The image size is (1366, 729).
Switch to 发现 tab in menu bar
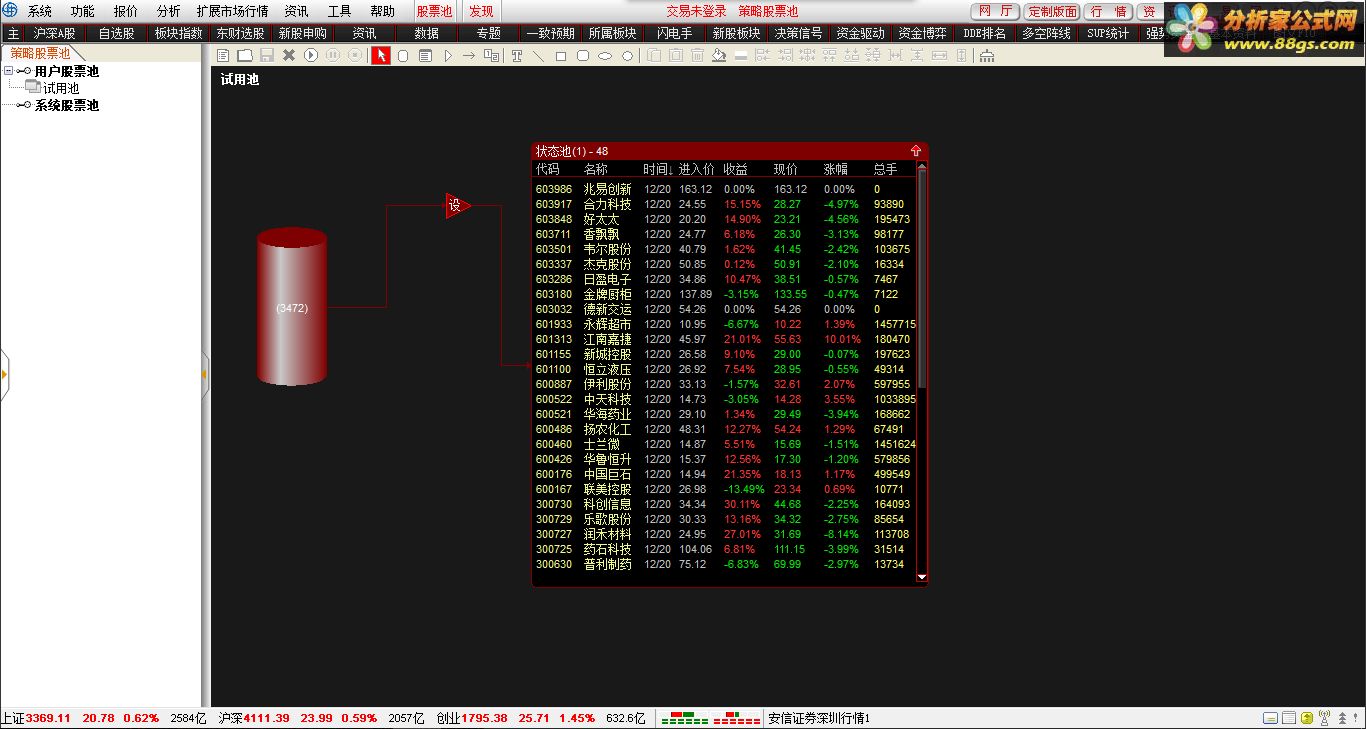pyautogui.click(x=481, y=11)
